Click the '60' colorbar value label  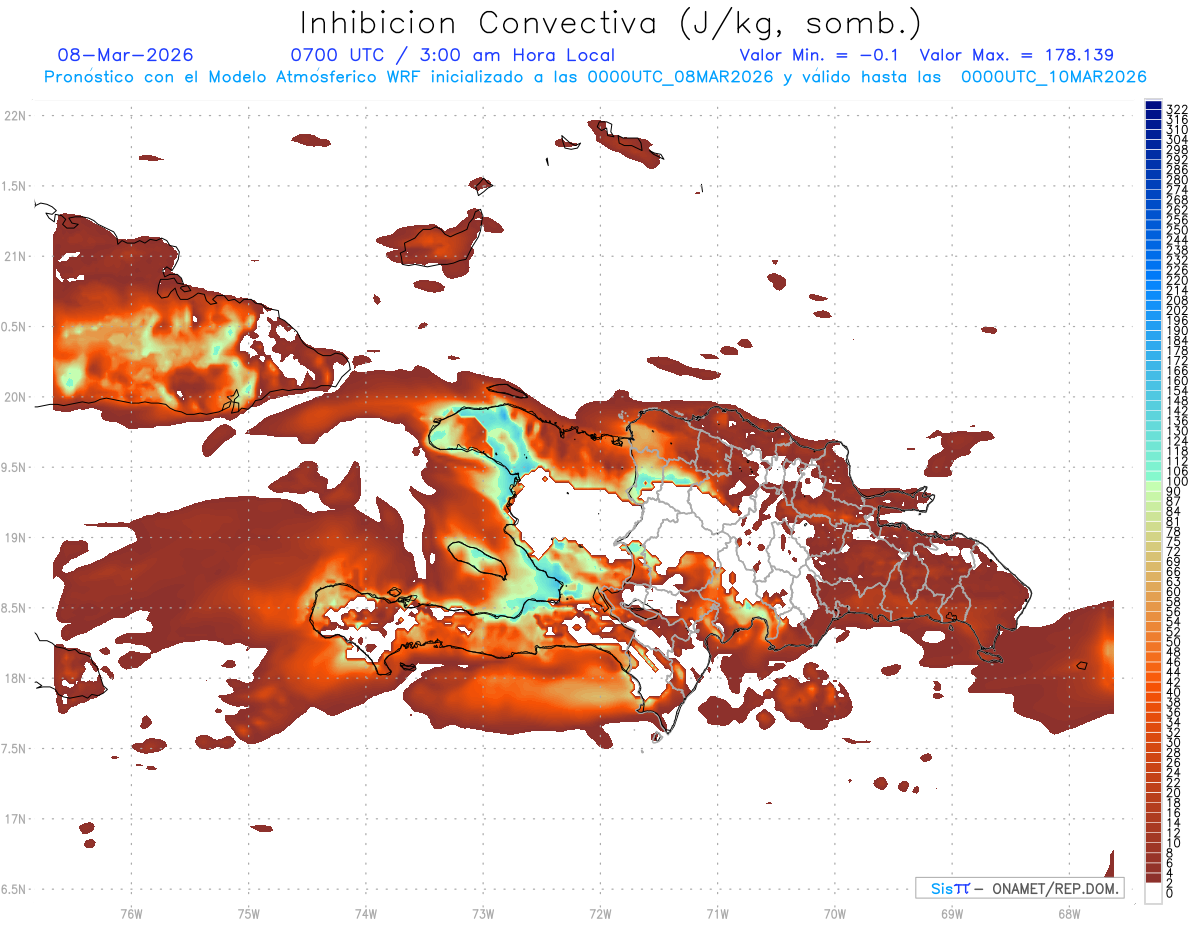click(1174, 591)
